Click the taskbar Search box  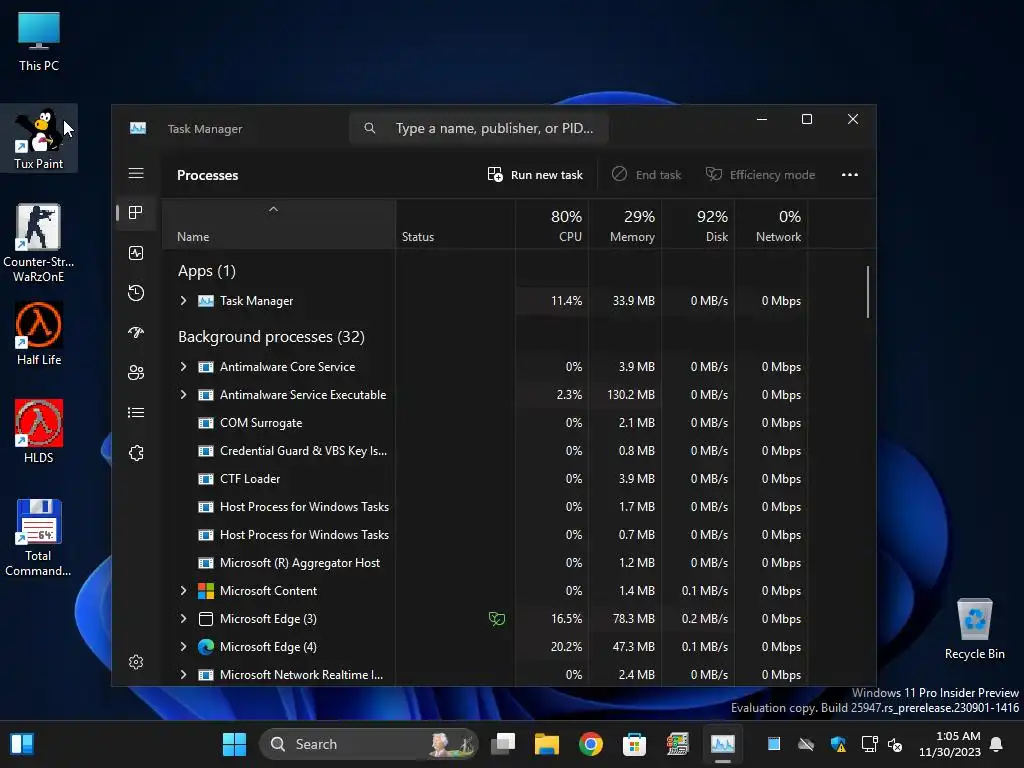[x=368, y=744]
